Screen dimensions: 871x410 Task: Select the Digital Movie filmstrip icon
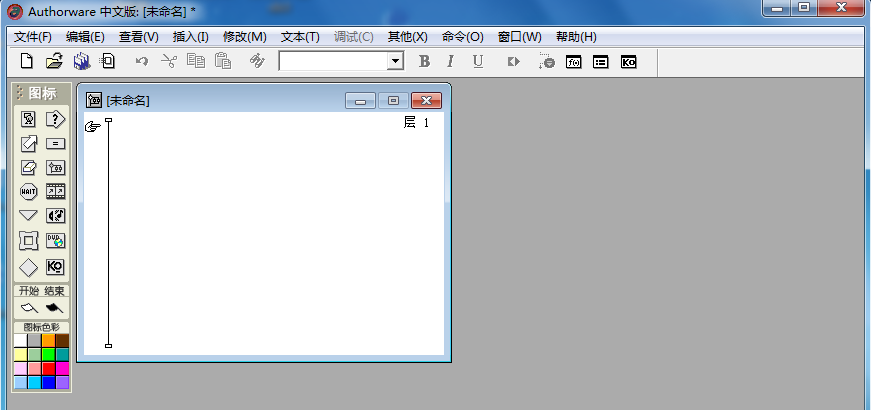55,192
